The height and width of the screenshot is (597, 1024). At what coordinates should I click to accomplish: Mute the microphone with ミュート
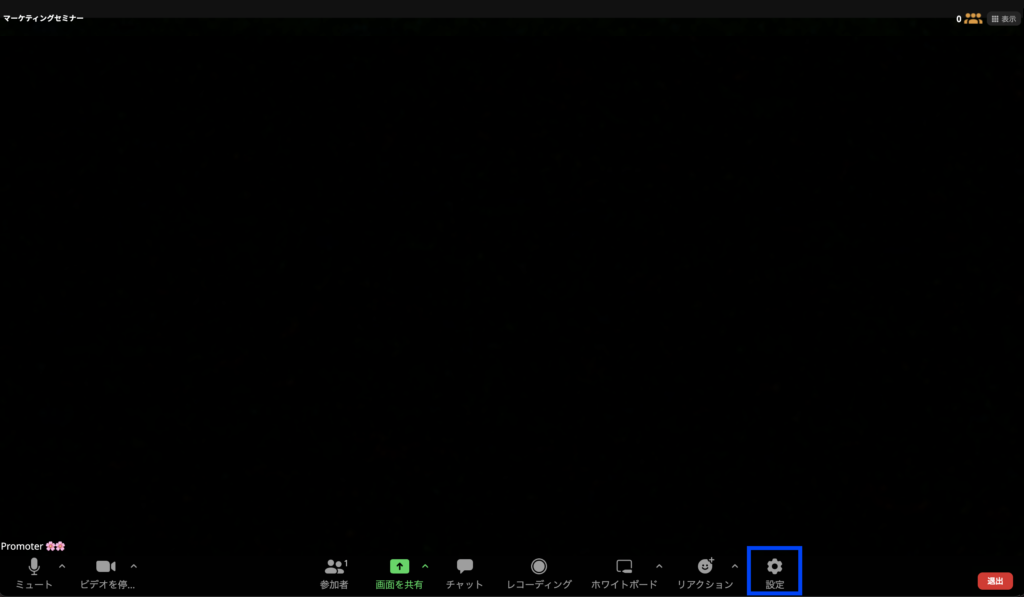click(x=34, y=567)
